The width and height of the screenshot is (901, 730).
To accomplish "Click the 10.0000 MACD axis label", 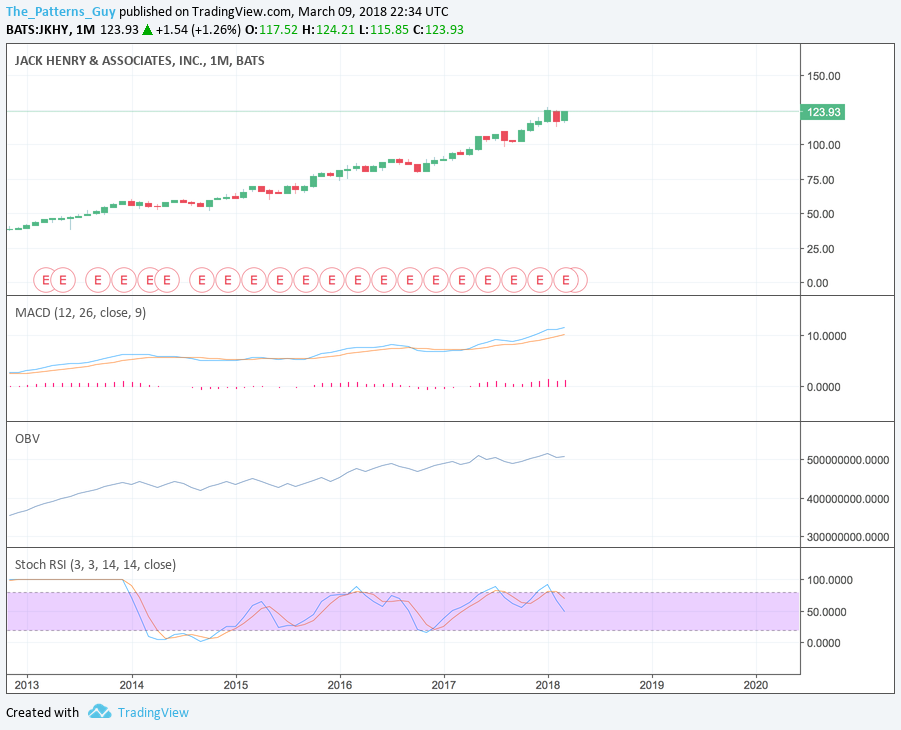I will pyautogui.click(x=826, y=336).
